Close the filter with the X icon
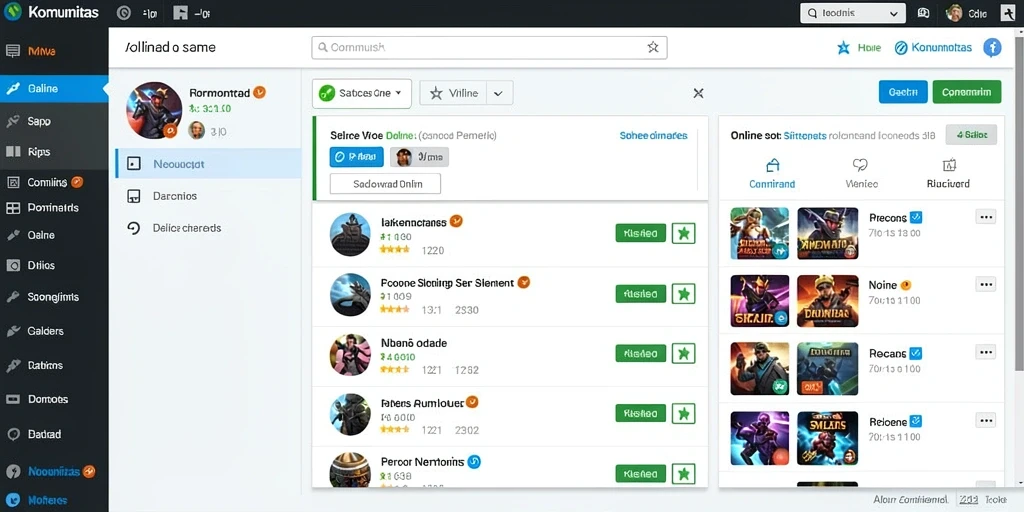The width and height of the screenshot is (1024, 512). (x=698, y=93)
